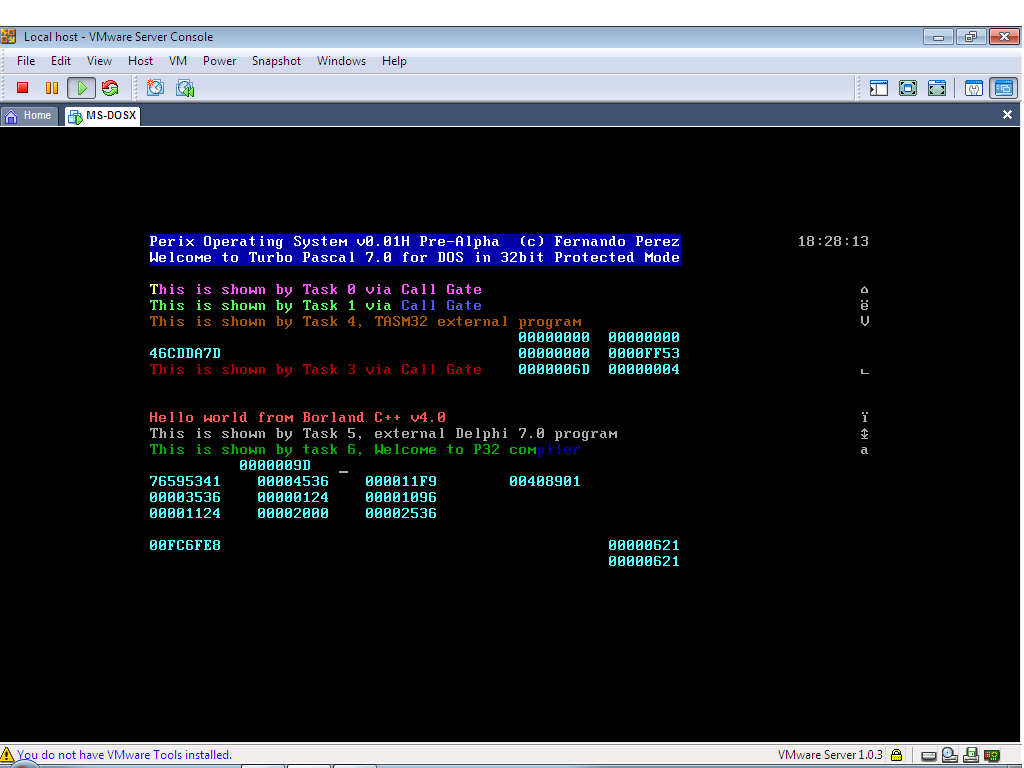1024x768 pixels.
Task: Switch to the Home tab
Action: (x=29, y=115)
